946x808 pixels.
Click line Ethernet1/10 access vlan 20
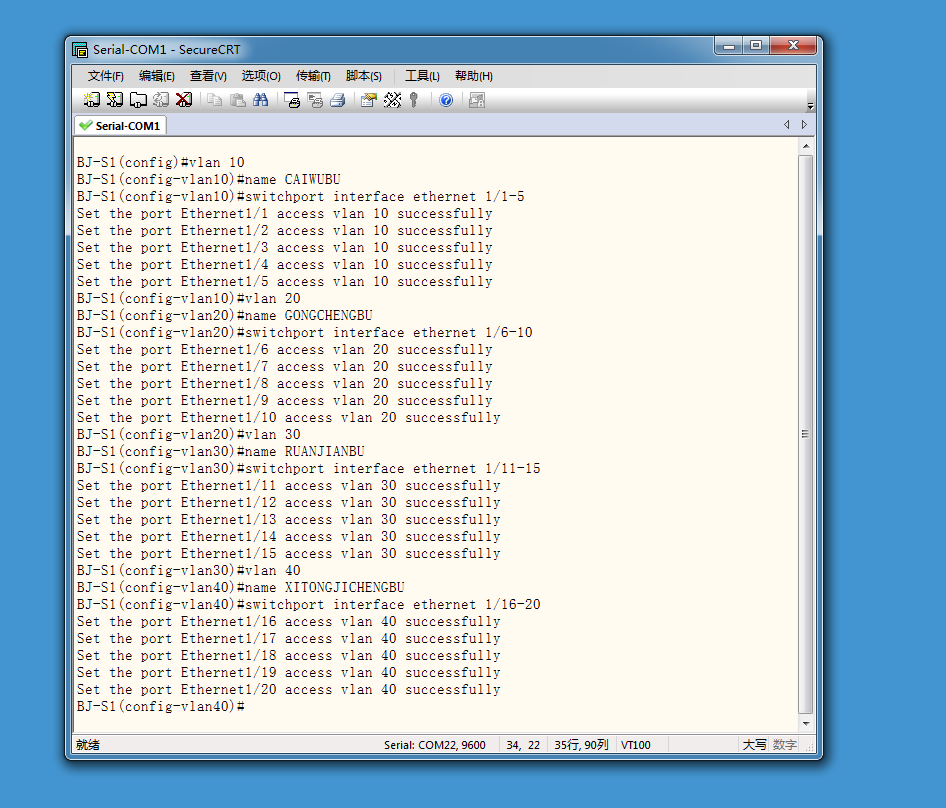pos(288,418)
